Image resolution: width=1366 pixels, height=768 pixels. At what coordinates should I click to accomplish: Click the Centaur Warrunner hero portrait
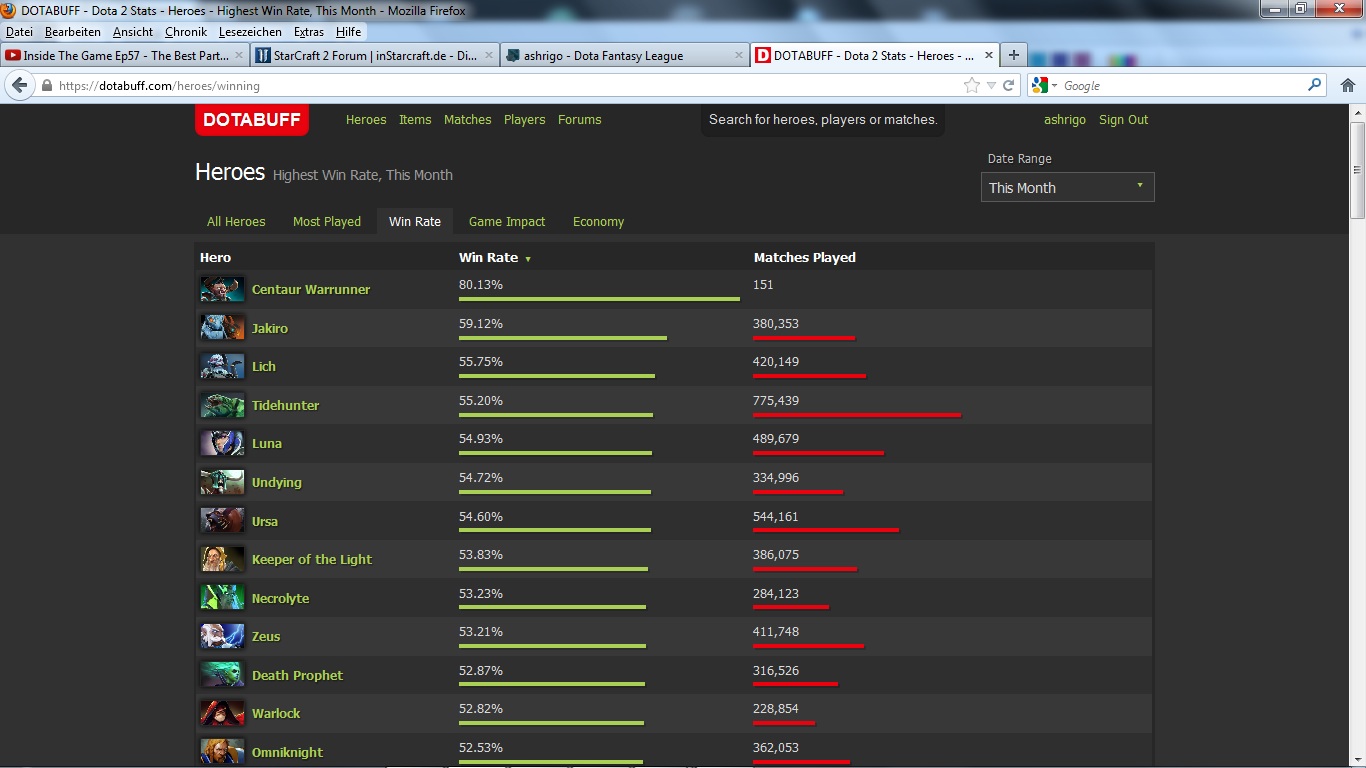(221, 290)
